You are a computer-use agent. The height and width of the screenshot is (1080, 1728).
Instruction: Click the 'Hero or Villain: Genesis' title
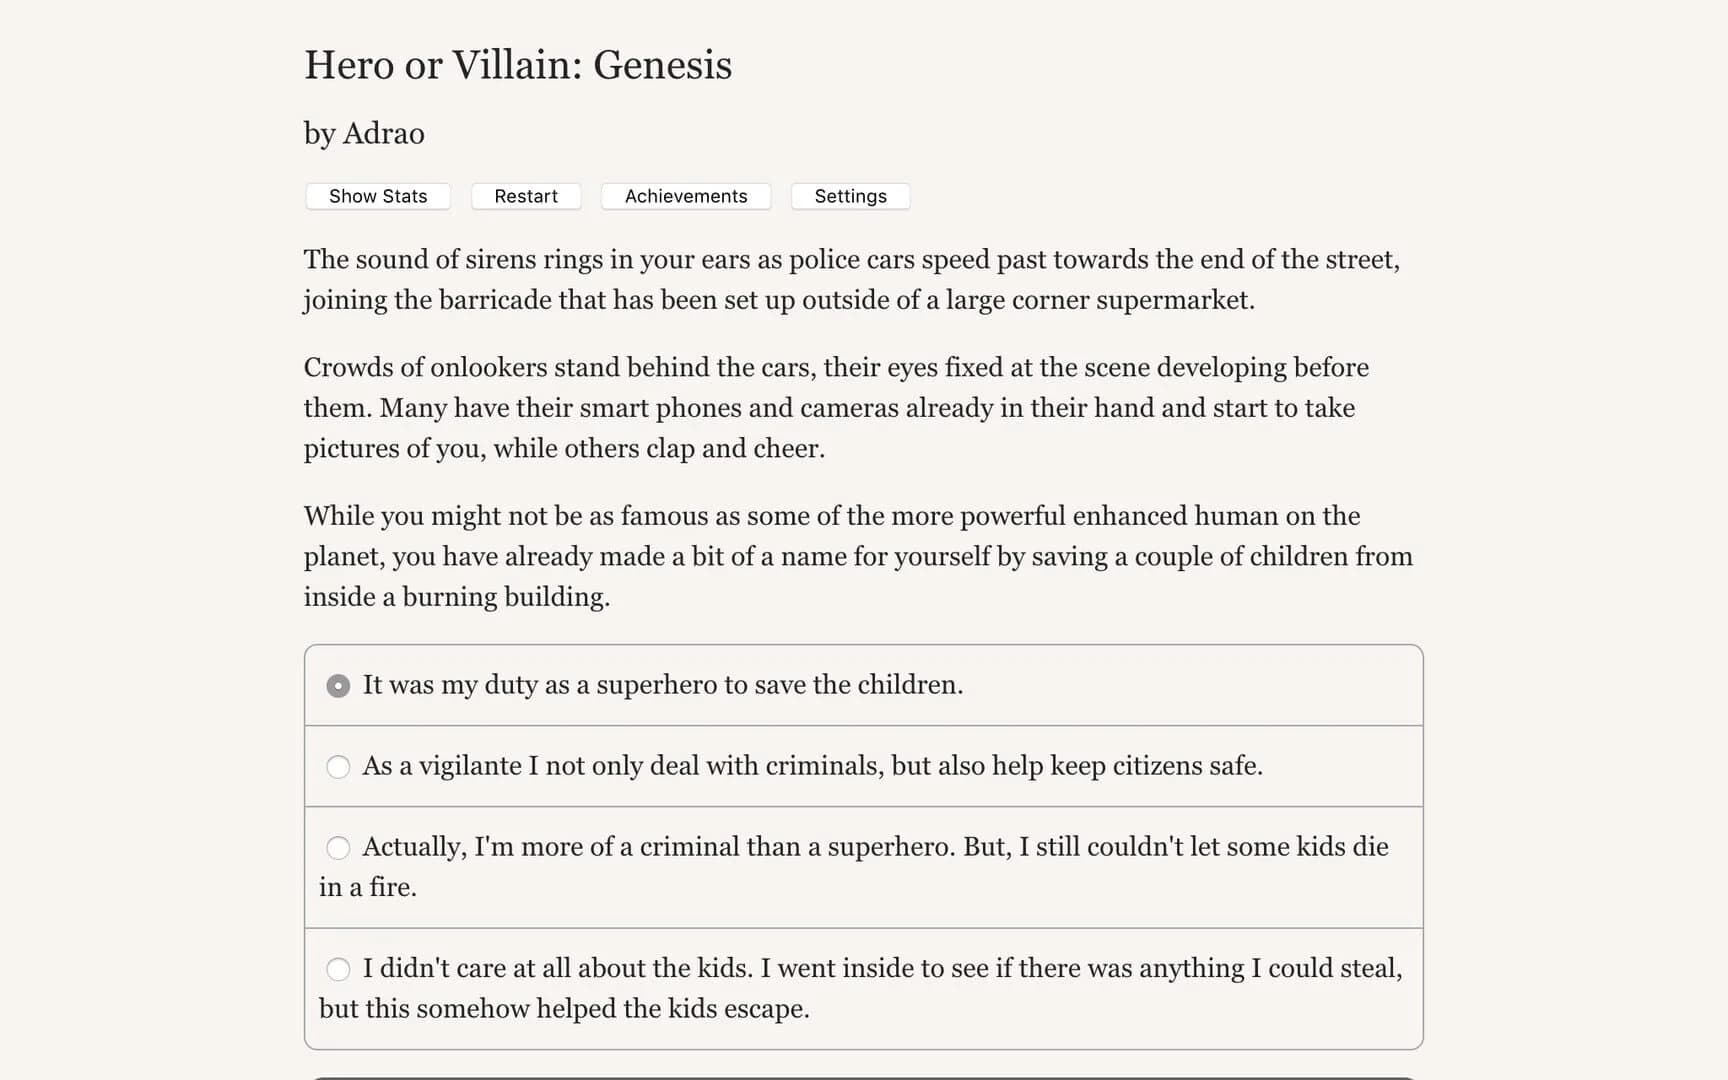point(518,64)
